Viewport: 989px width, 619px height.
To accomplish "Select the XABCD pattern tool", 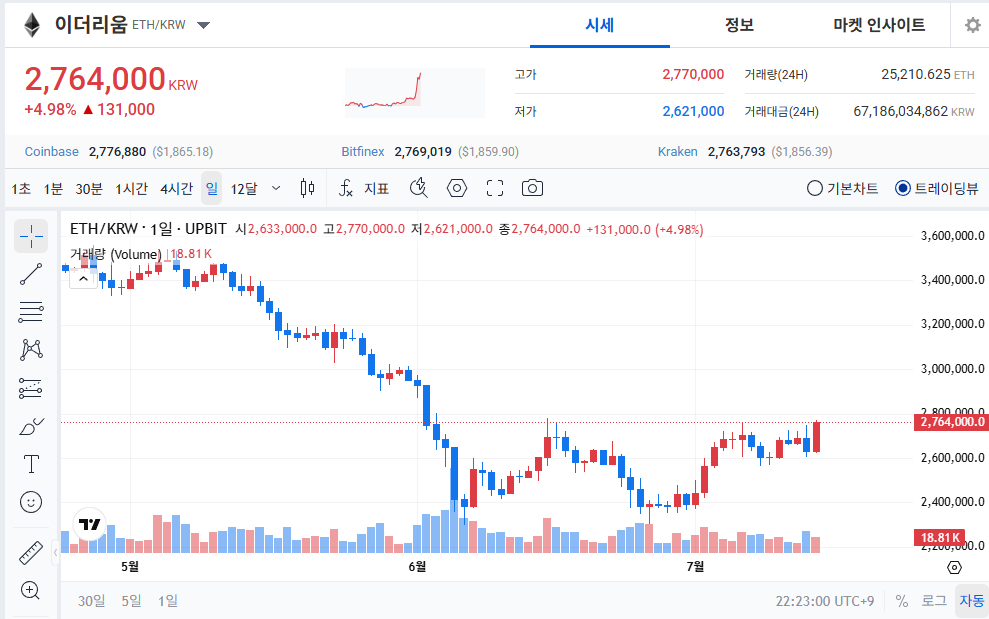I will click(x=31, y=350).
